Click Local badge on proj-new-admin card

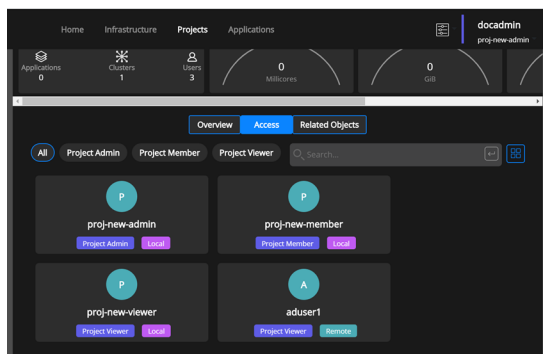point(156,243)
